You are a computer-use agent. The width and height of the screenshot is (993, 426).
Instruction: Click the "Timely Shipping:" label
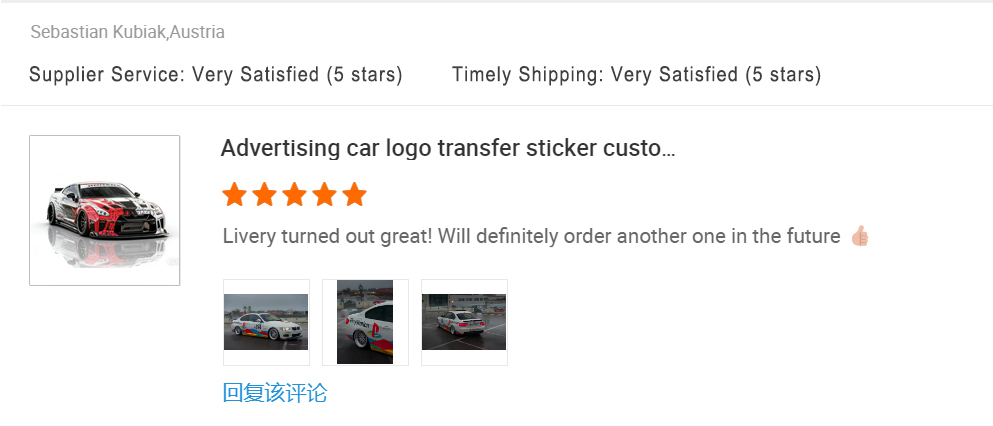point(528,75)
